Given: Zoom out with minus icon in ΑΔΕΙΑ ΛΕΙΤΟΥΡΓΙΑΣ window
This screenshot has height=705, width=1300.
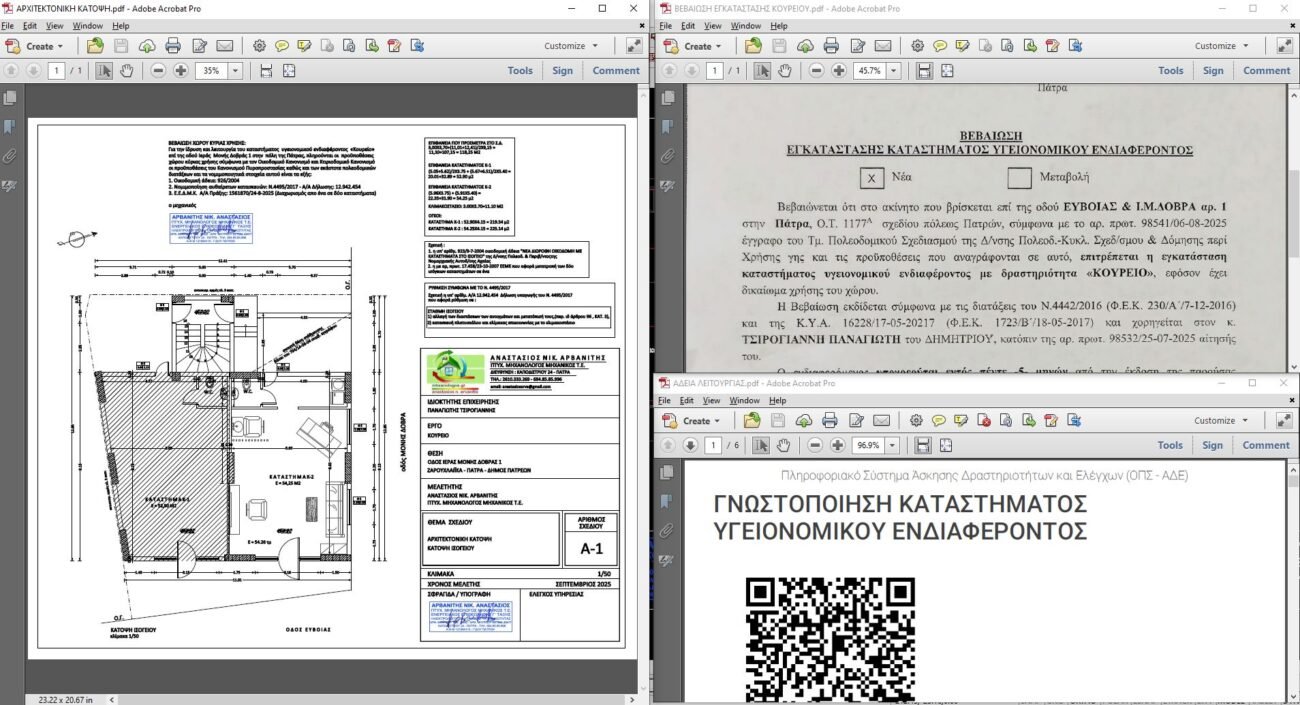Looking at the screenshot, I should click(816, 446).
